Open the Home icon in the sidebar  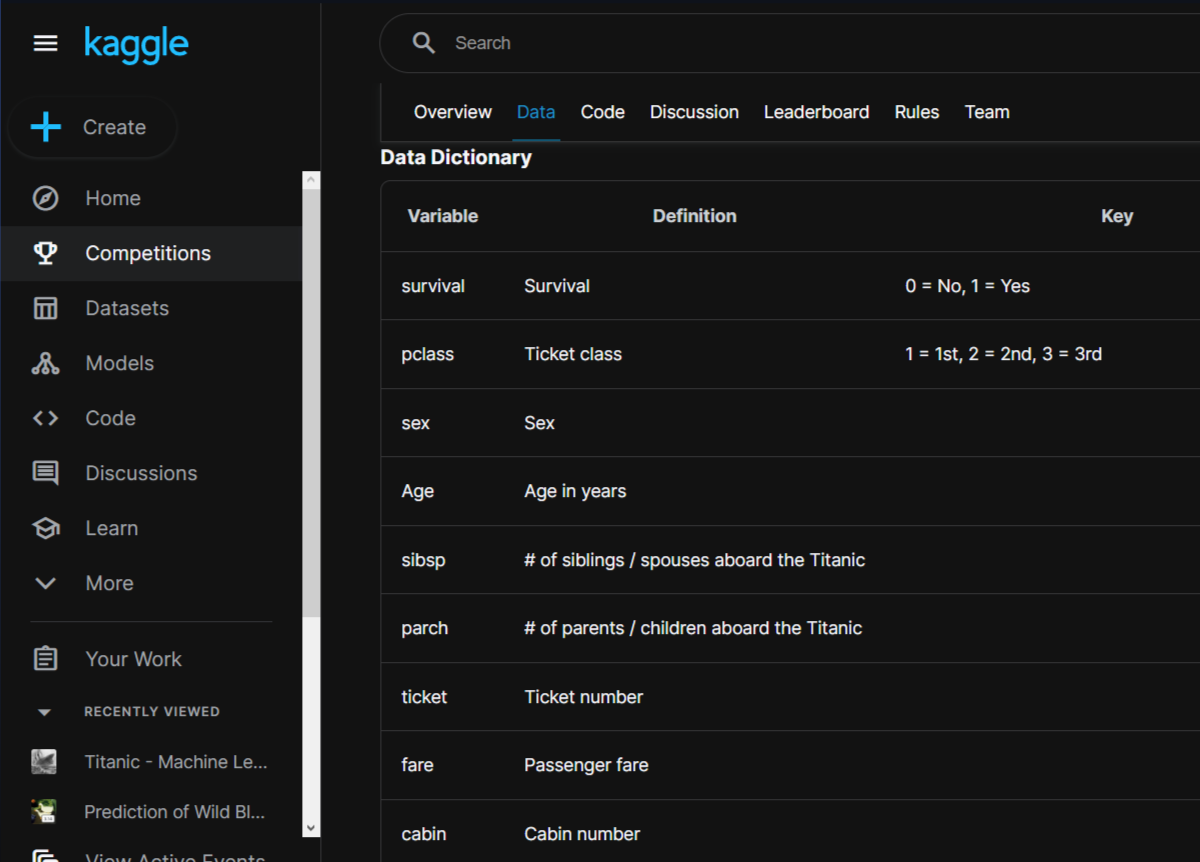pos(45,198)
